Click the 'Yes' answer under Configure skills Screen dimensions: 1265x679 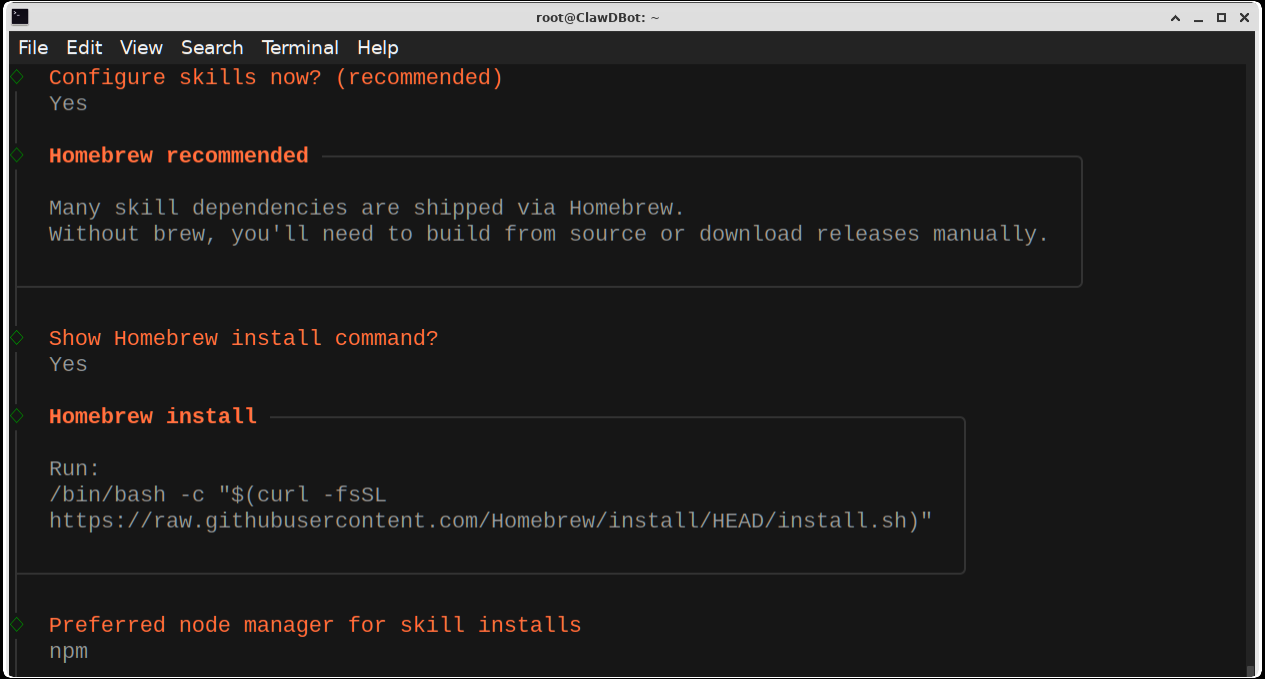(68, 104)
